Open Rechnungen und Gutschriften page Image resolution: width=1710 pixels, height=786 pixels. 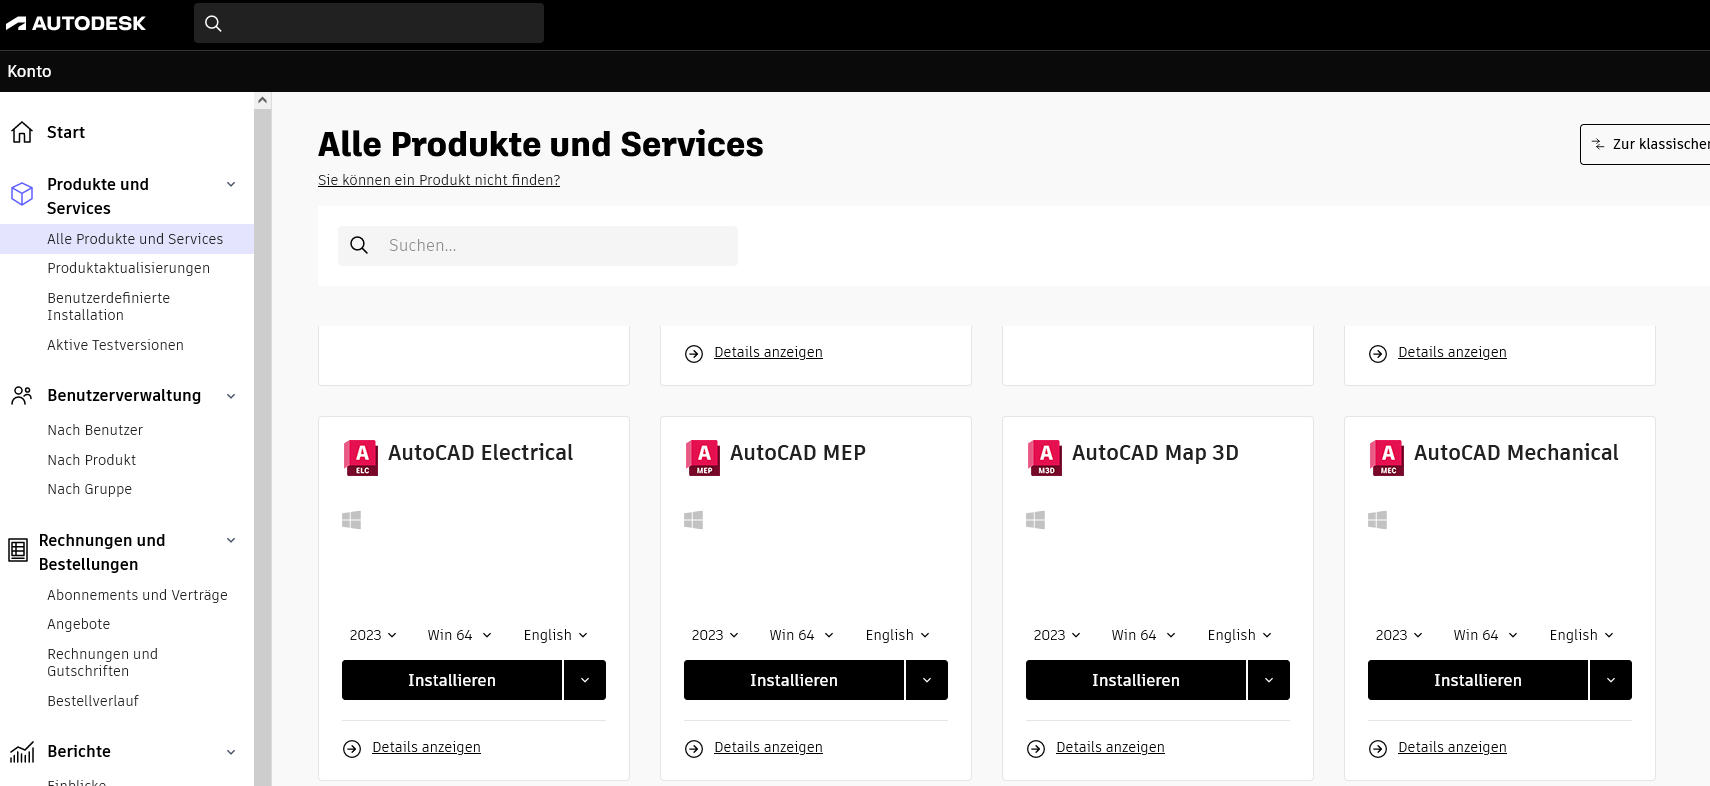tap(102, 662)
